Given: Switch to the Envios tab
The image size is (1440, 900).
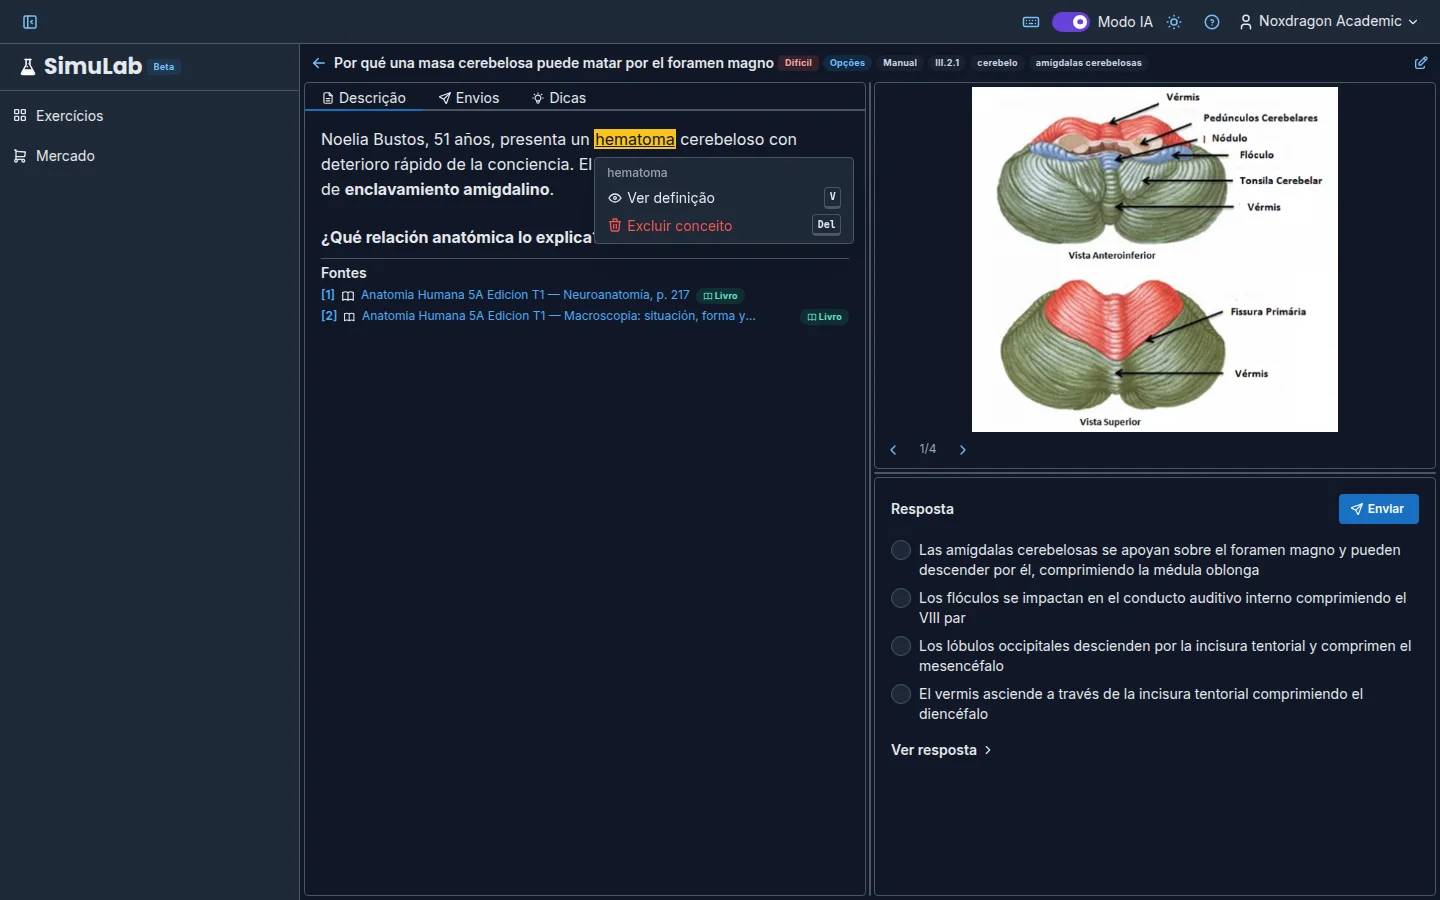Looking at the screenshot, I should click(x=469, y=98).
